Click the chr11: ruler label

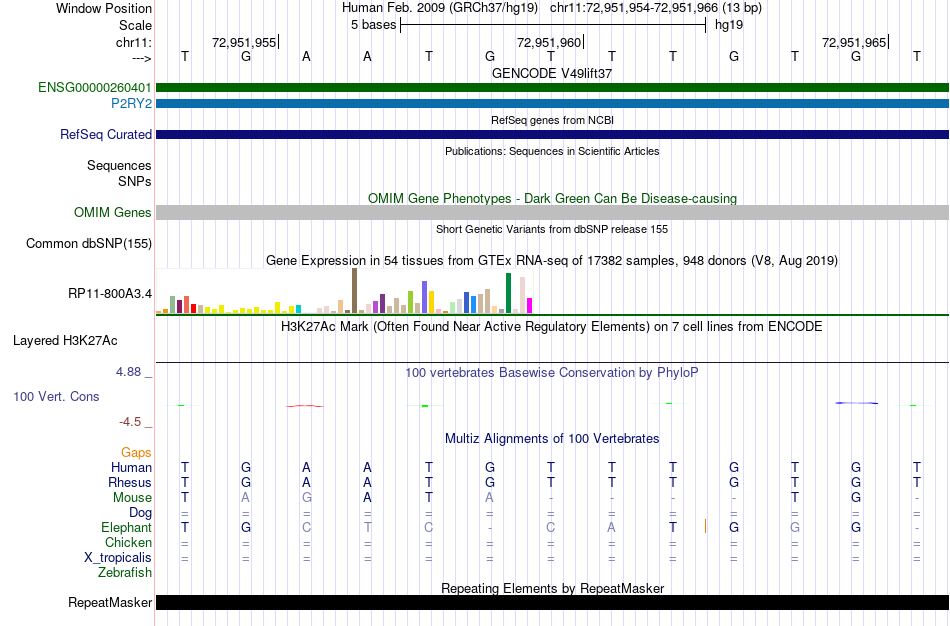pyautogui.click(x=134, y=42)
